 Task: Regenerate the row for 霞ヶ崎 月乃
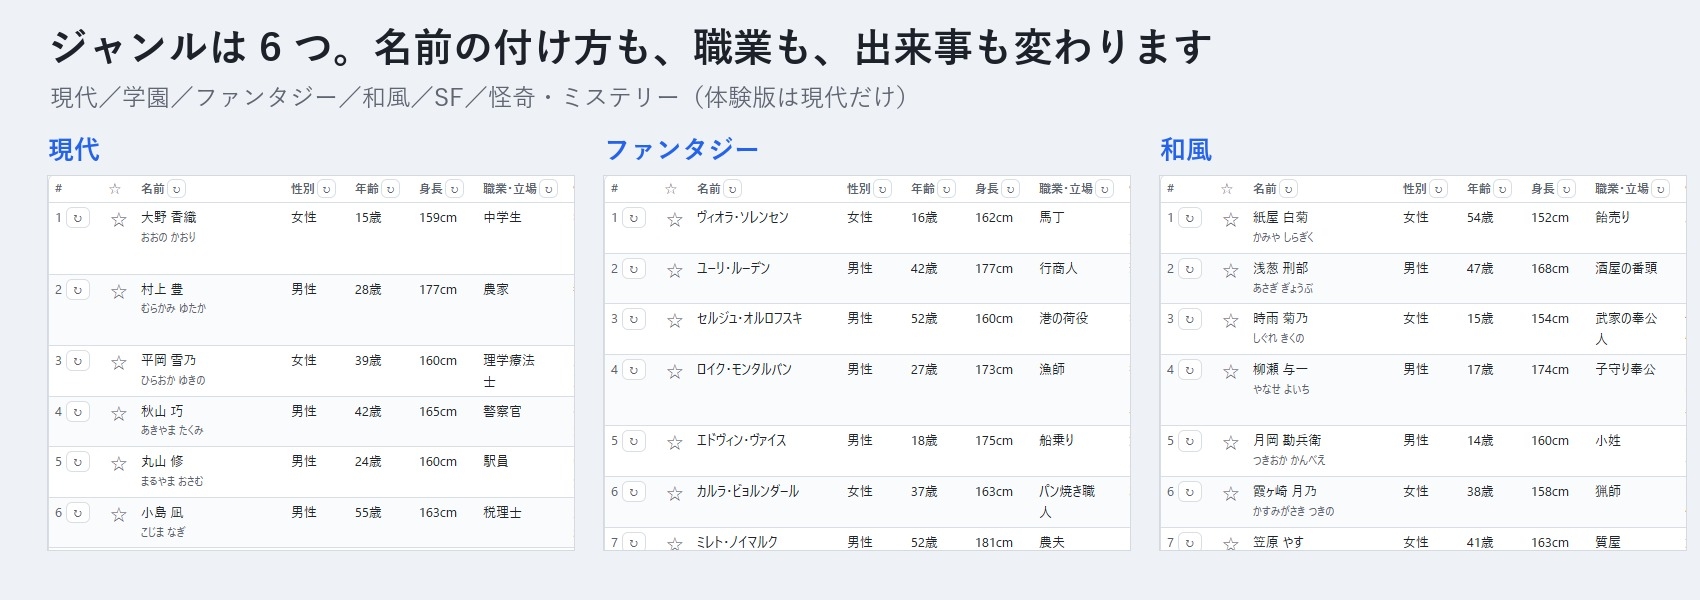click(1190, 492)
